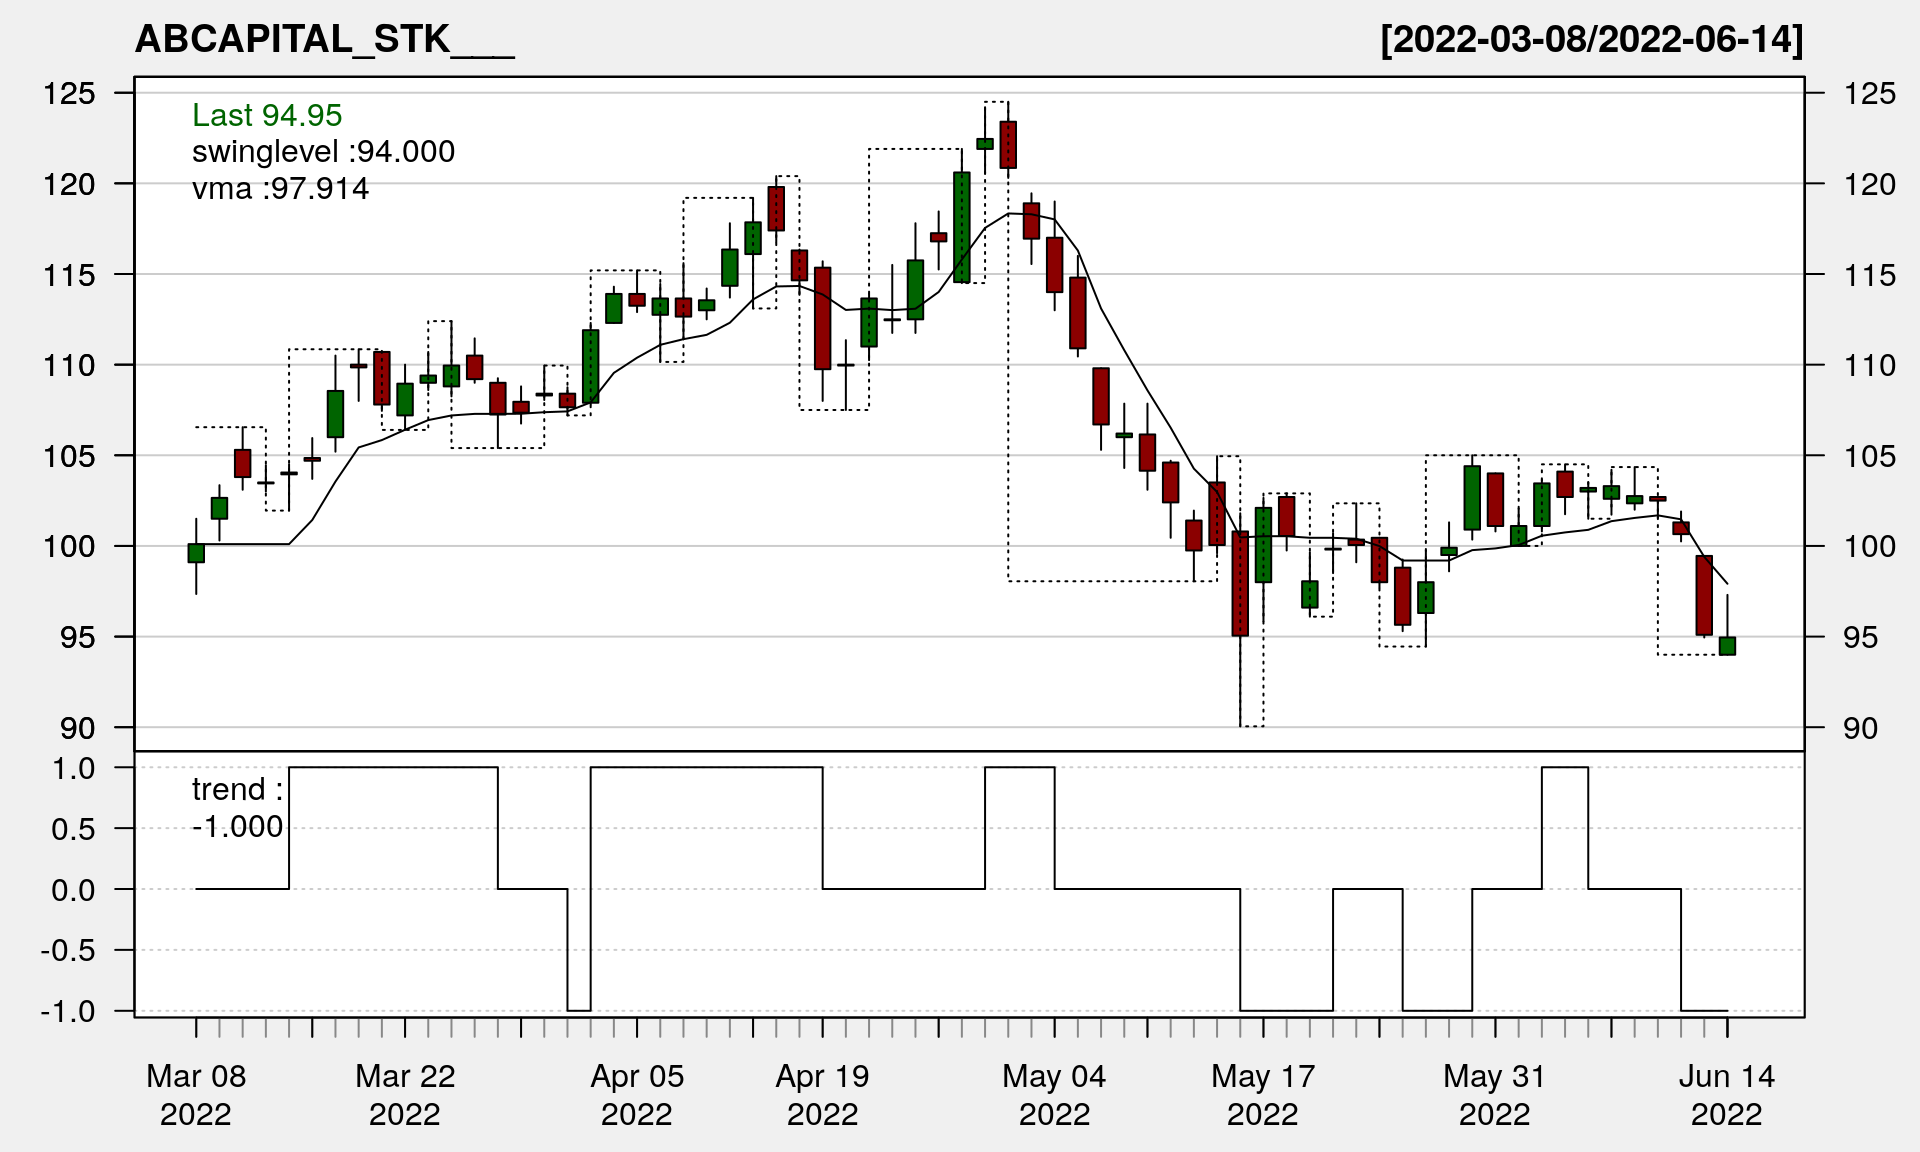Click the swinglevel :94.000 legend text
Screen dimensions: 1920x1152
pyautogui.click(x=323, y=151)
